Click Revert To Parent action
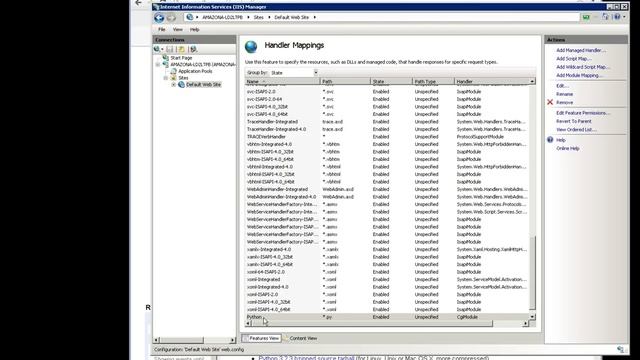Screen dimensions: 640x360 (x=573, y=121)
